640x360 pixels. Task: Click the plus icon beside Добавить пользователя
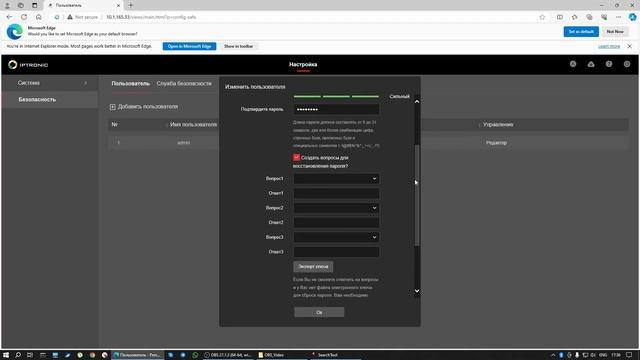coord(113,107)
